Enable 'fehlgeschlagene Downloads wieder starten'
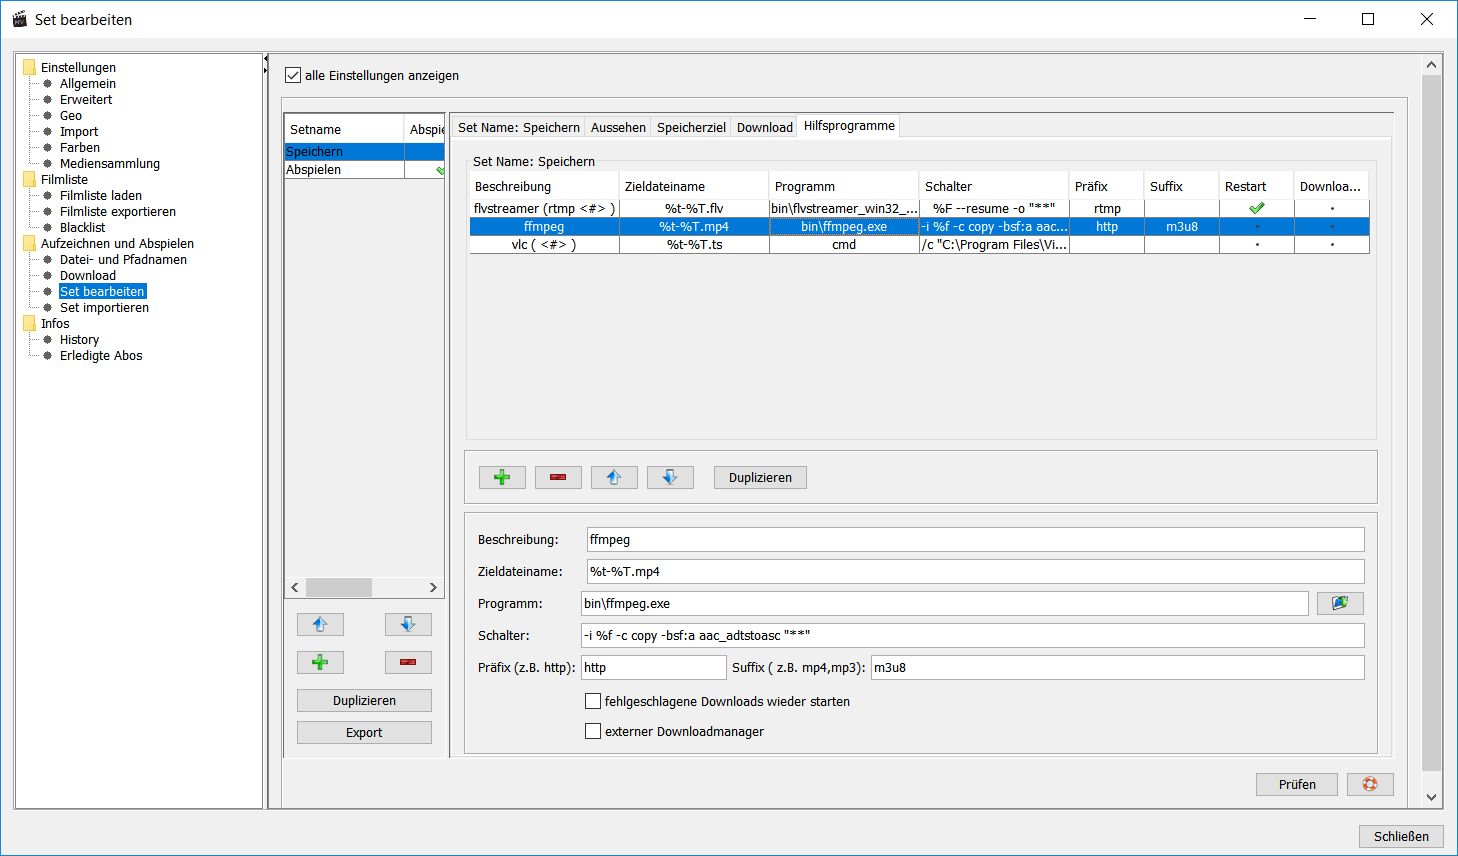Screen dimensions: 1458x856 (x=593, y=701)
